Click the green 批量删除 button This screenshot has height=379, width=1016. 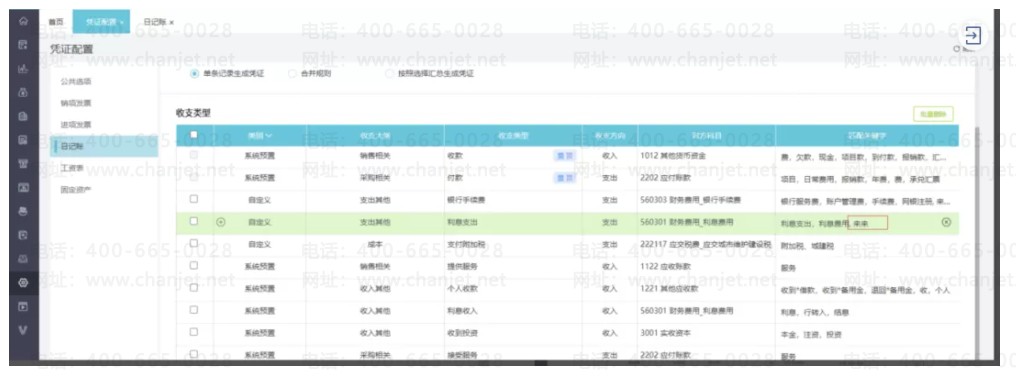click(x=933, y=114)
